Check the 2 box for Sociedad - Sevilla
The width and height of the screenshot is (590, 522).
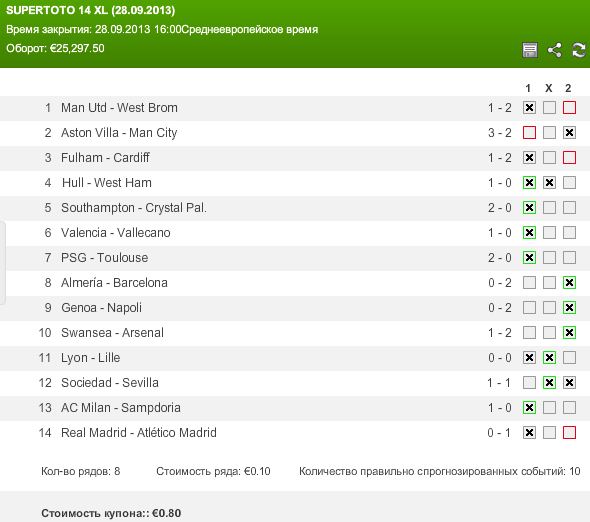[x=569, y=383]
